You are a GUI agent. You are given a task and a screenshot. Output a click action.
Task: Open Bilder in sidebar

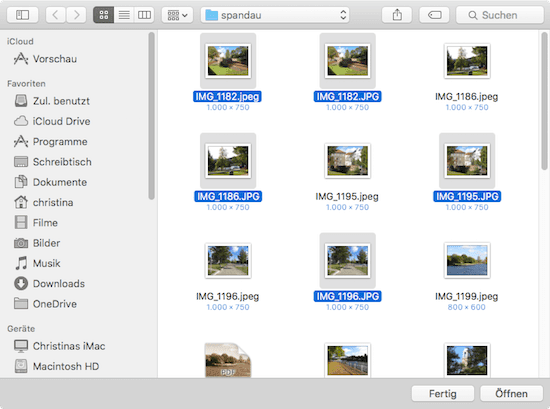[x=37, y=243]
